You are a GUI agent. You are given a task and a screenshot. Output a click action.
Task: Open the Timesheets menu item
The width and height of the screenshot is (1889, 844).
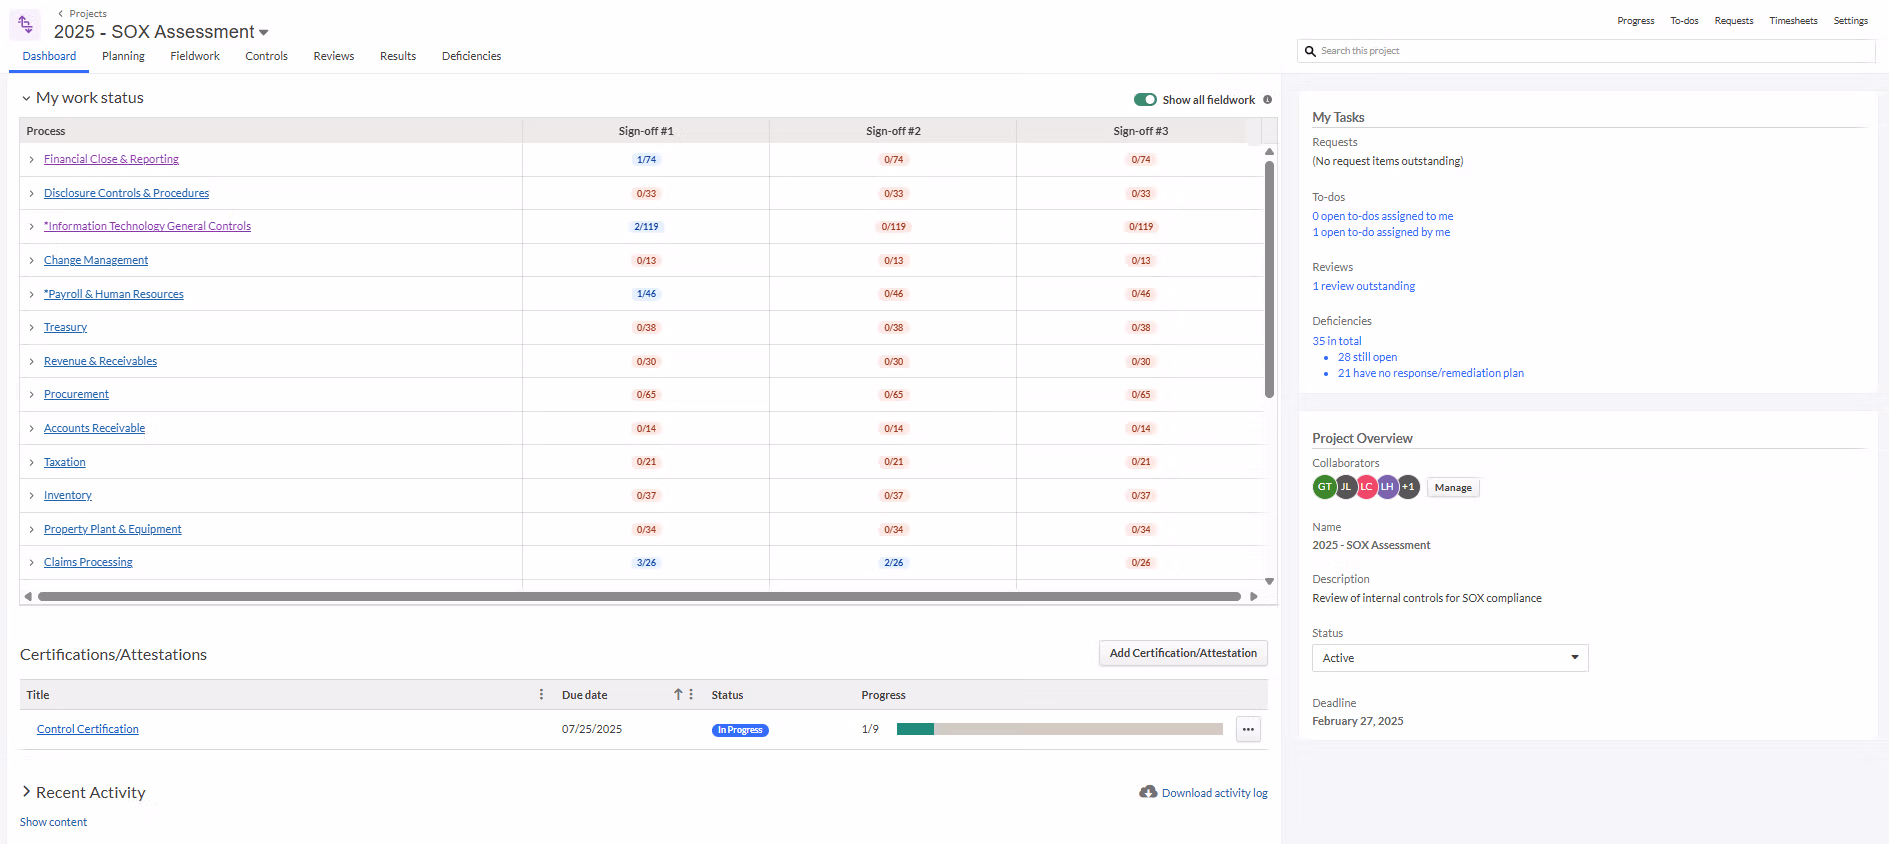coord(1793,21)
